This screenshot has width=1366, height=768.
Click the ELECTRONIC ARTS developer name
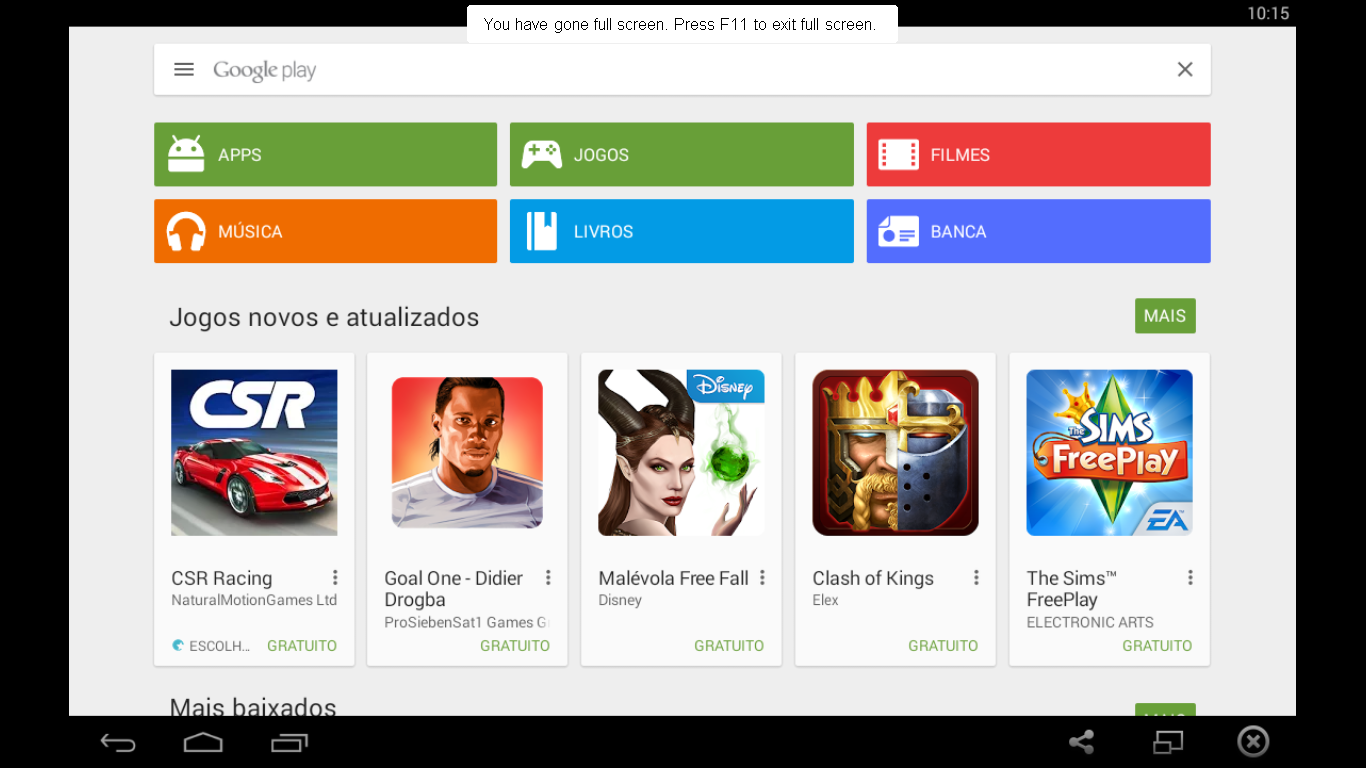(x=1090, y=622)
